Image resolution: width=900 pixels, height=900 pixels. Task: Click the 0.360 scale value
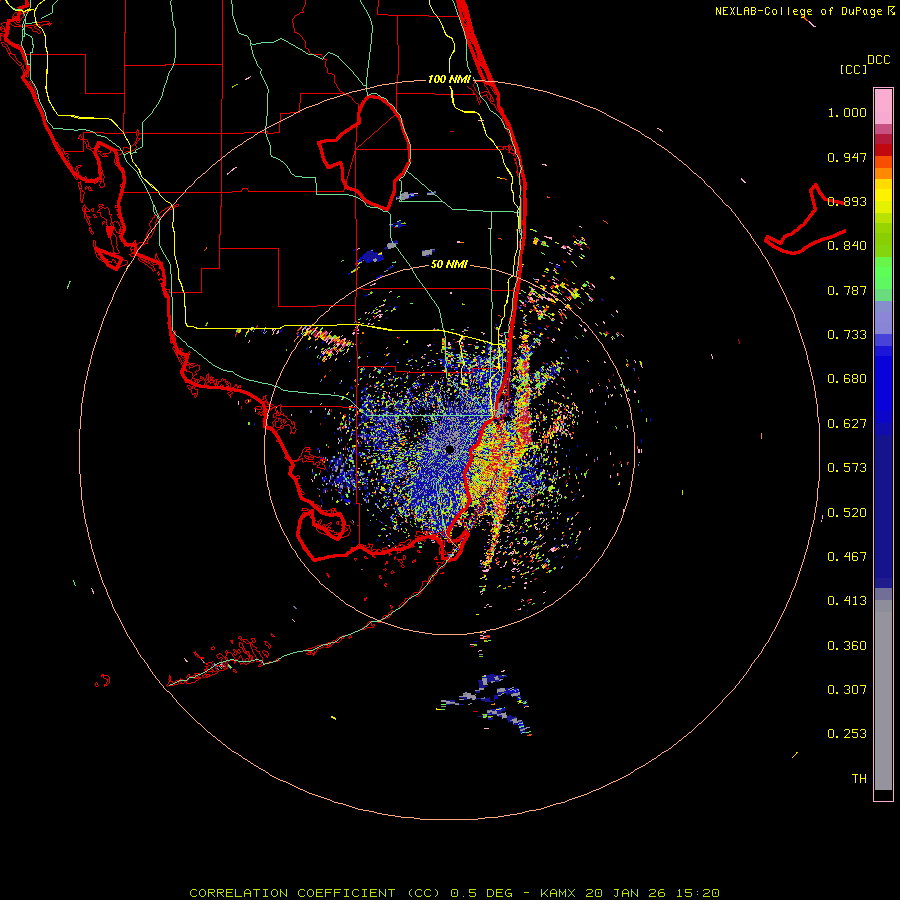847,646
